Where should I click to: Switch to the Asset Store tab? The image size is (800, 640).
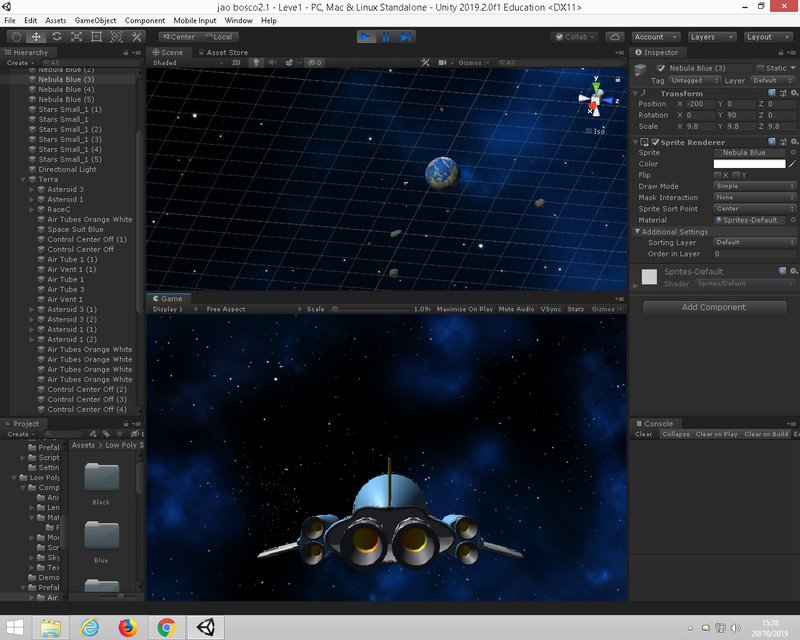(x=226, y=52)
